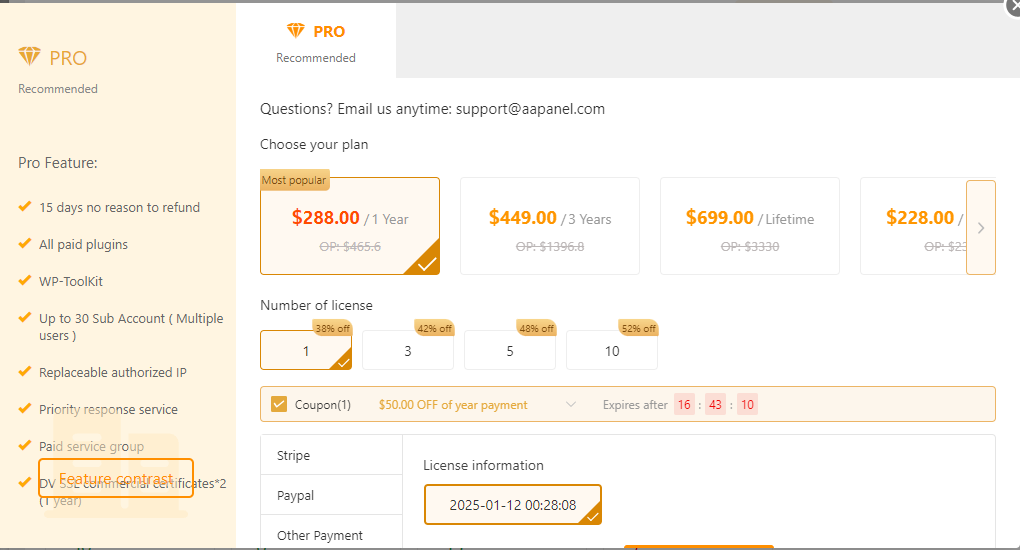Click the checkmark beside "15 days no reason to refund"

click(x=25, y=207)
